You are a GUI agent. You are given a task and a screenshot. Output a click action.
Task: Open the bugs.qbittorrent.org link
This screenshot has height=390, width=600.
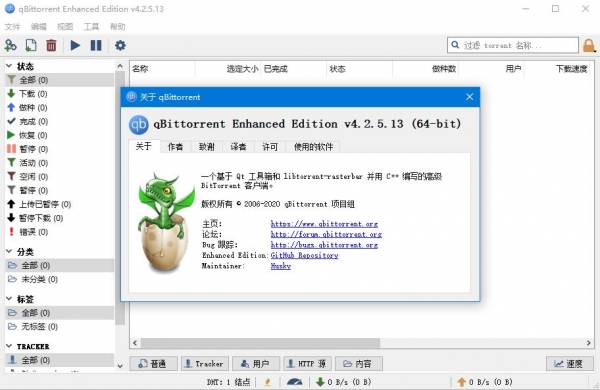click(324, 245)
